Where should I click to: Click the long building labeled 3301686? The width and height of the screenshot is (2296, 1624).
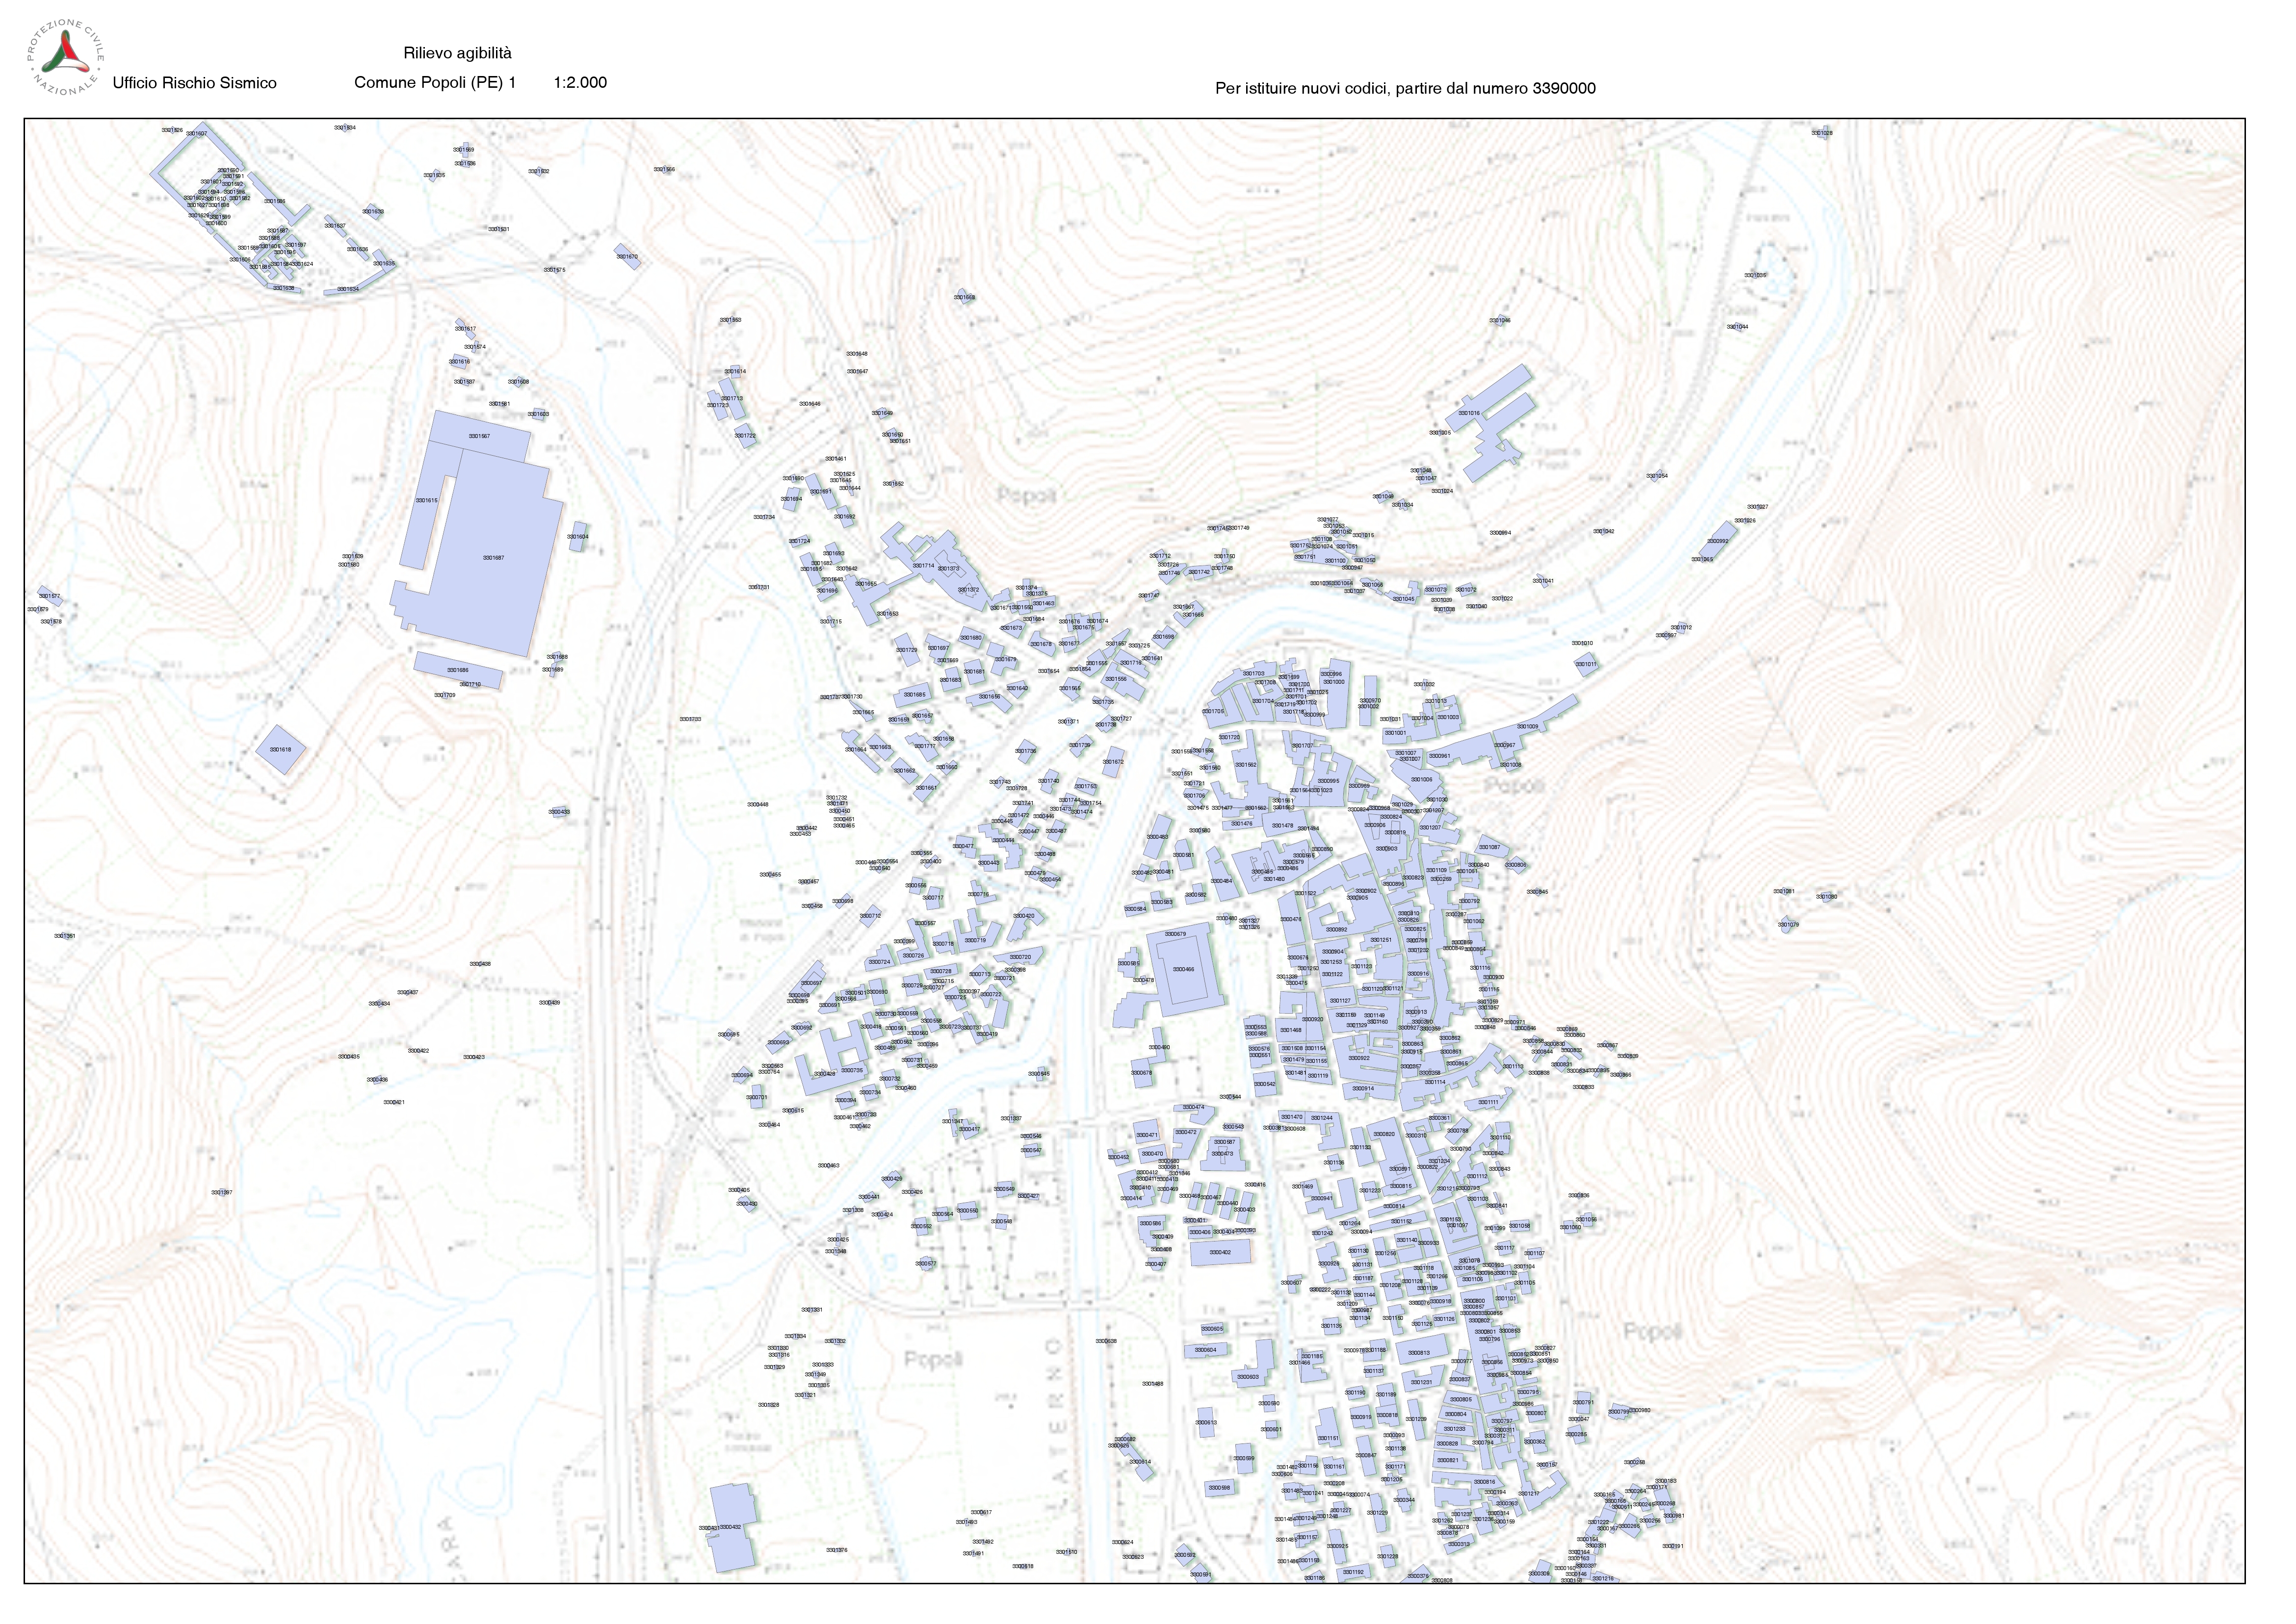click(x=457, y=669)
